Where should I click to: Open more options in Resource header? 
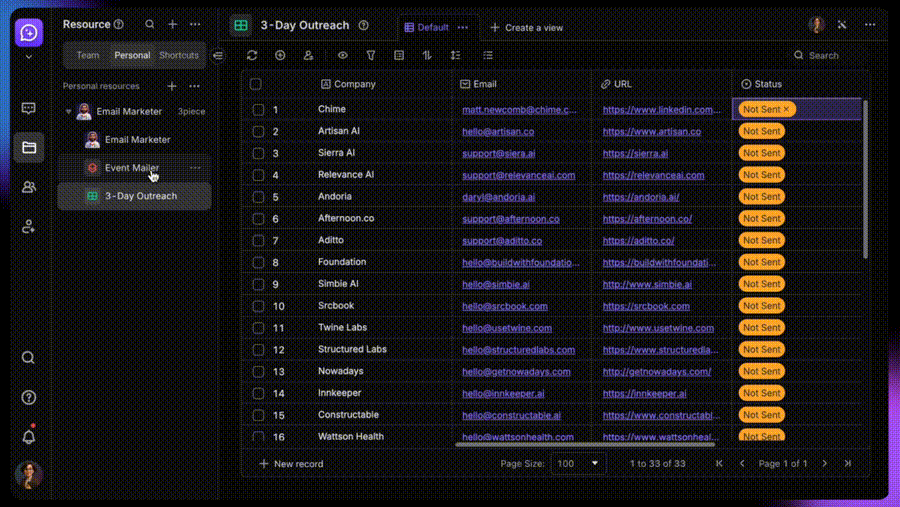(x=195, y=24)
